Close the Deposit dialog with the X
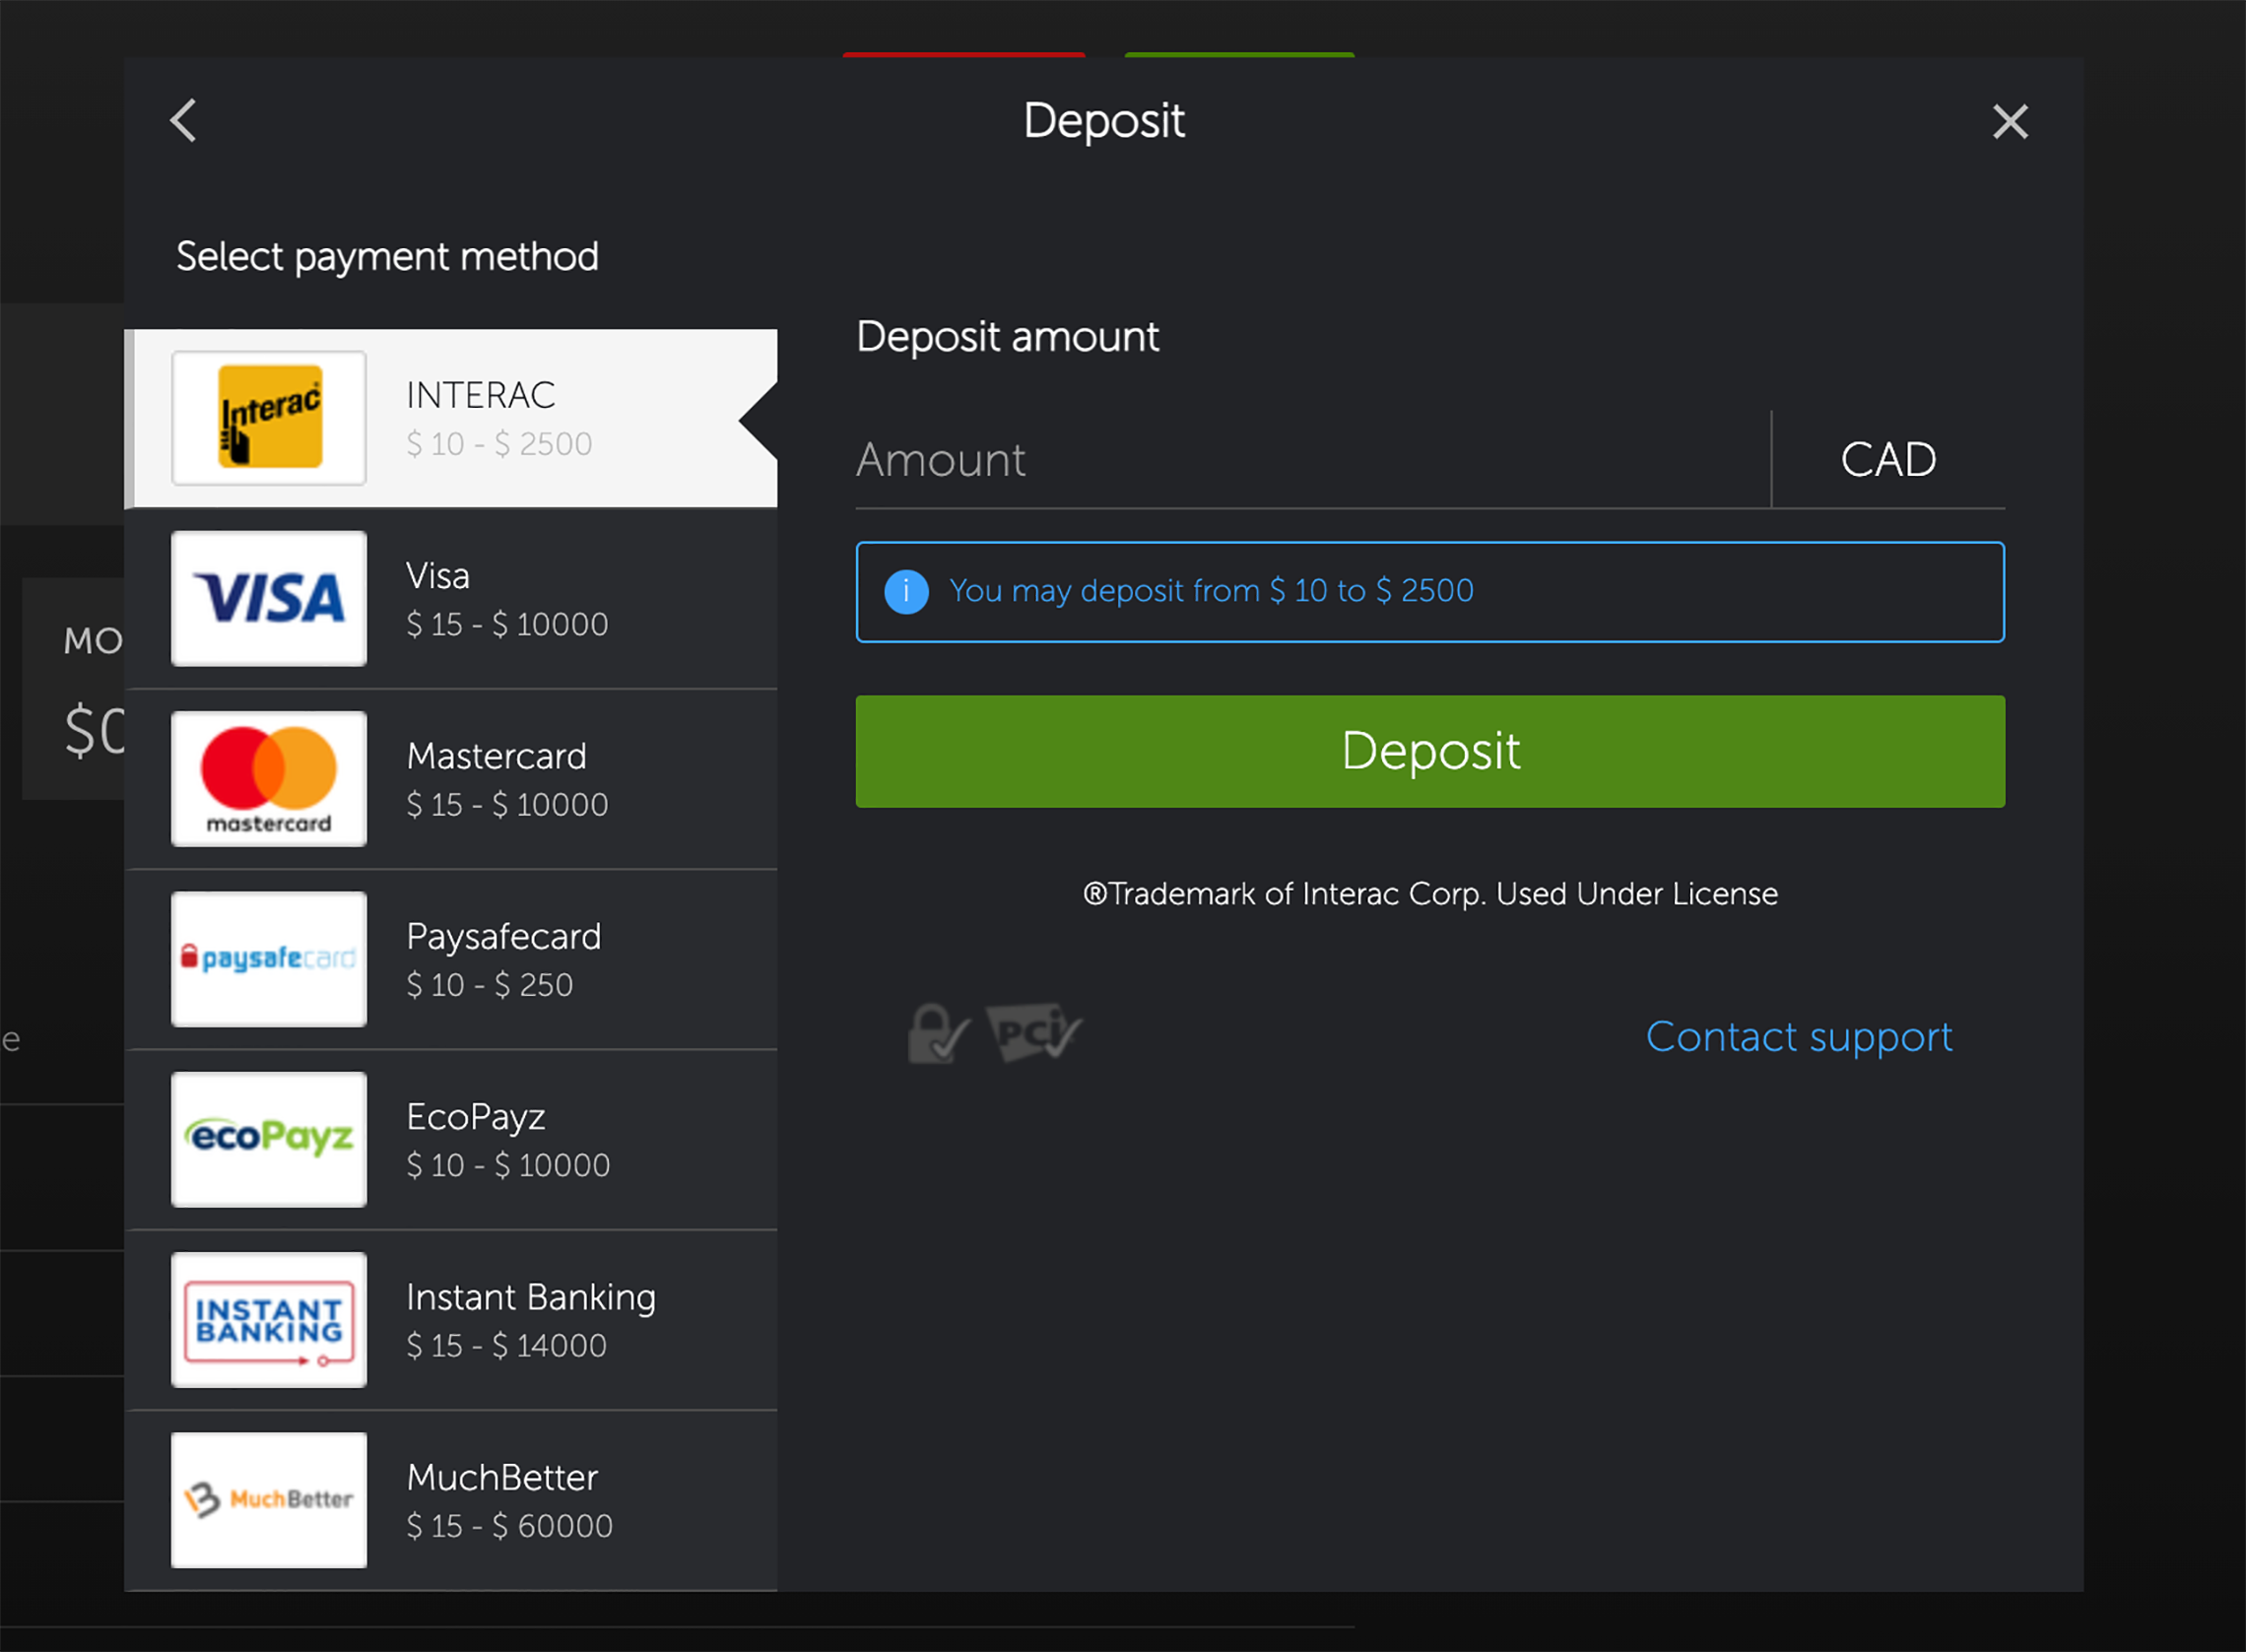The width and height of the screenshot is (2246, 1652). (x=2010, y=122)
